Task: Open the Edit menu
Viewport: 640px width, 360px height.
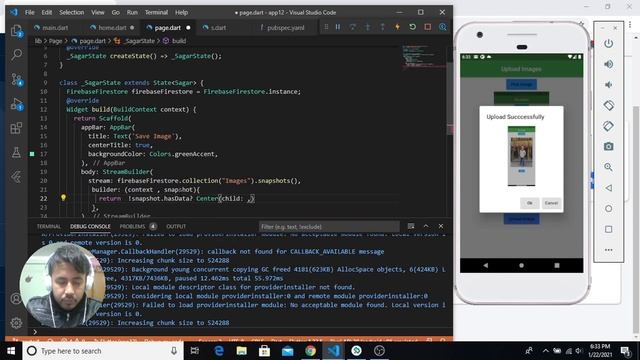Action: pyautogui.click(x=47, y=12)
